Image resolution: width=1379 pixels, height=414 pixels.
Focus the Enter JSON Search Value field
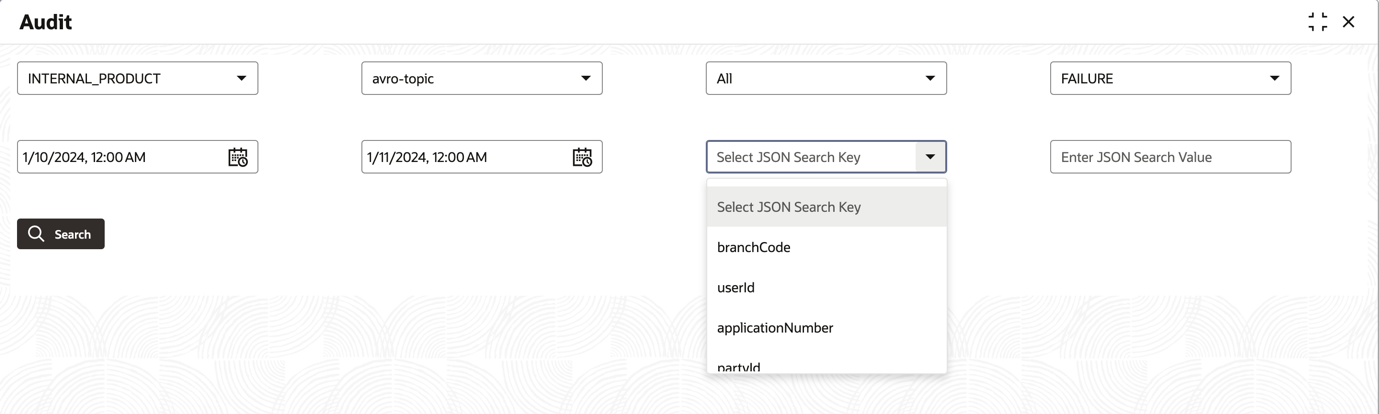tap(1170, 157)
